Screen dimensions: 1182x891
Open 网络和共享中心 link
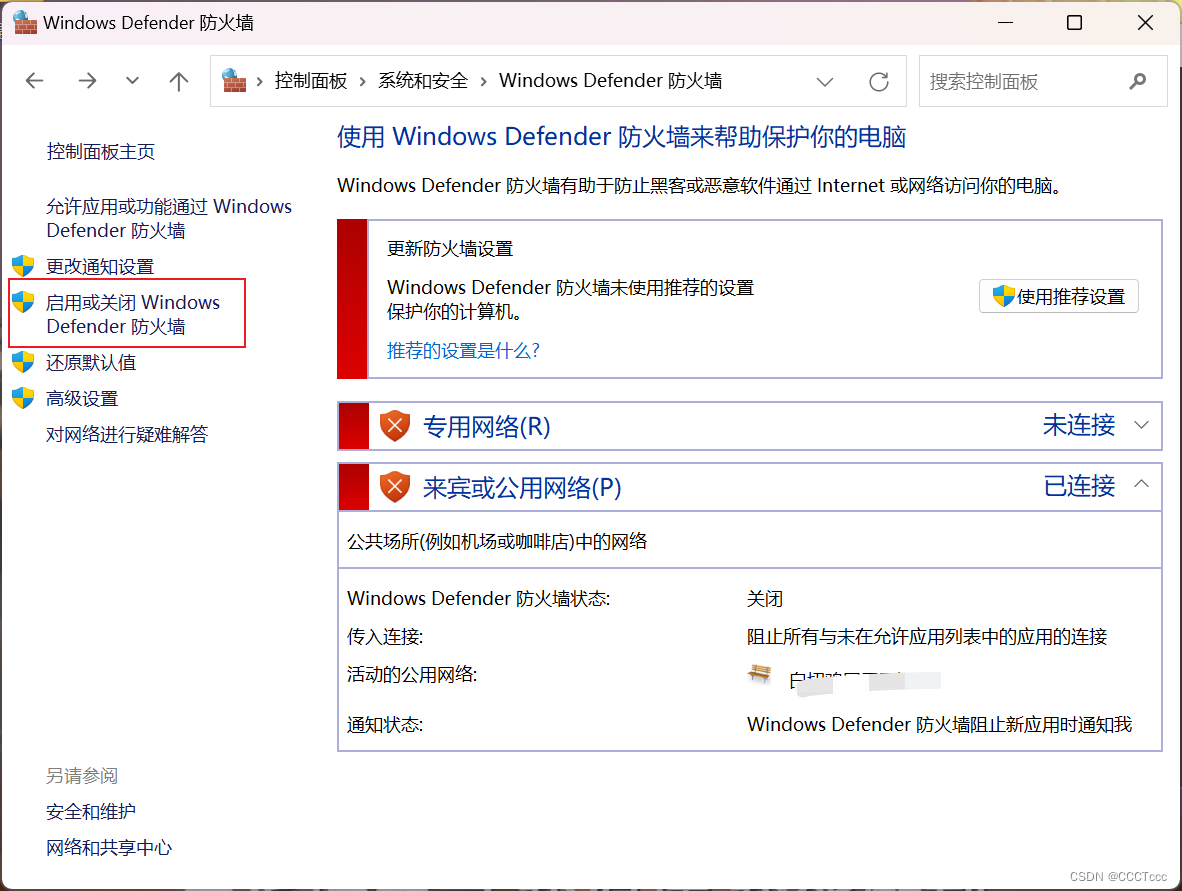[x=109, y=848]
